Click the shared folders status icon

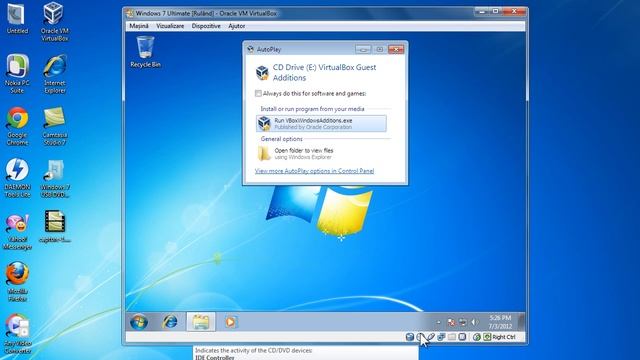(452, 337)
